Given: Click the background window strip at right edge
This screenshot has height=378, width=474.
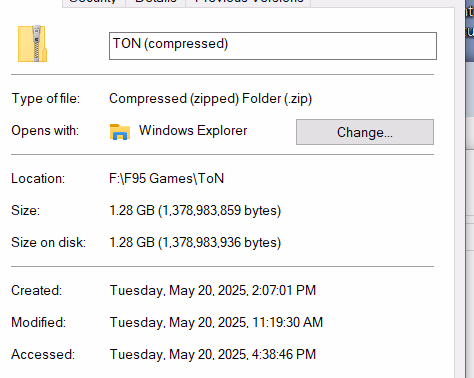Looking at the screenshot, I should 470,189.
